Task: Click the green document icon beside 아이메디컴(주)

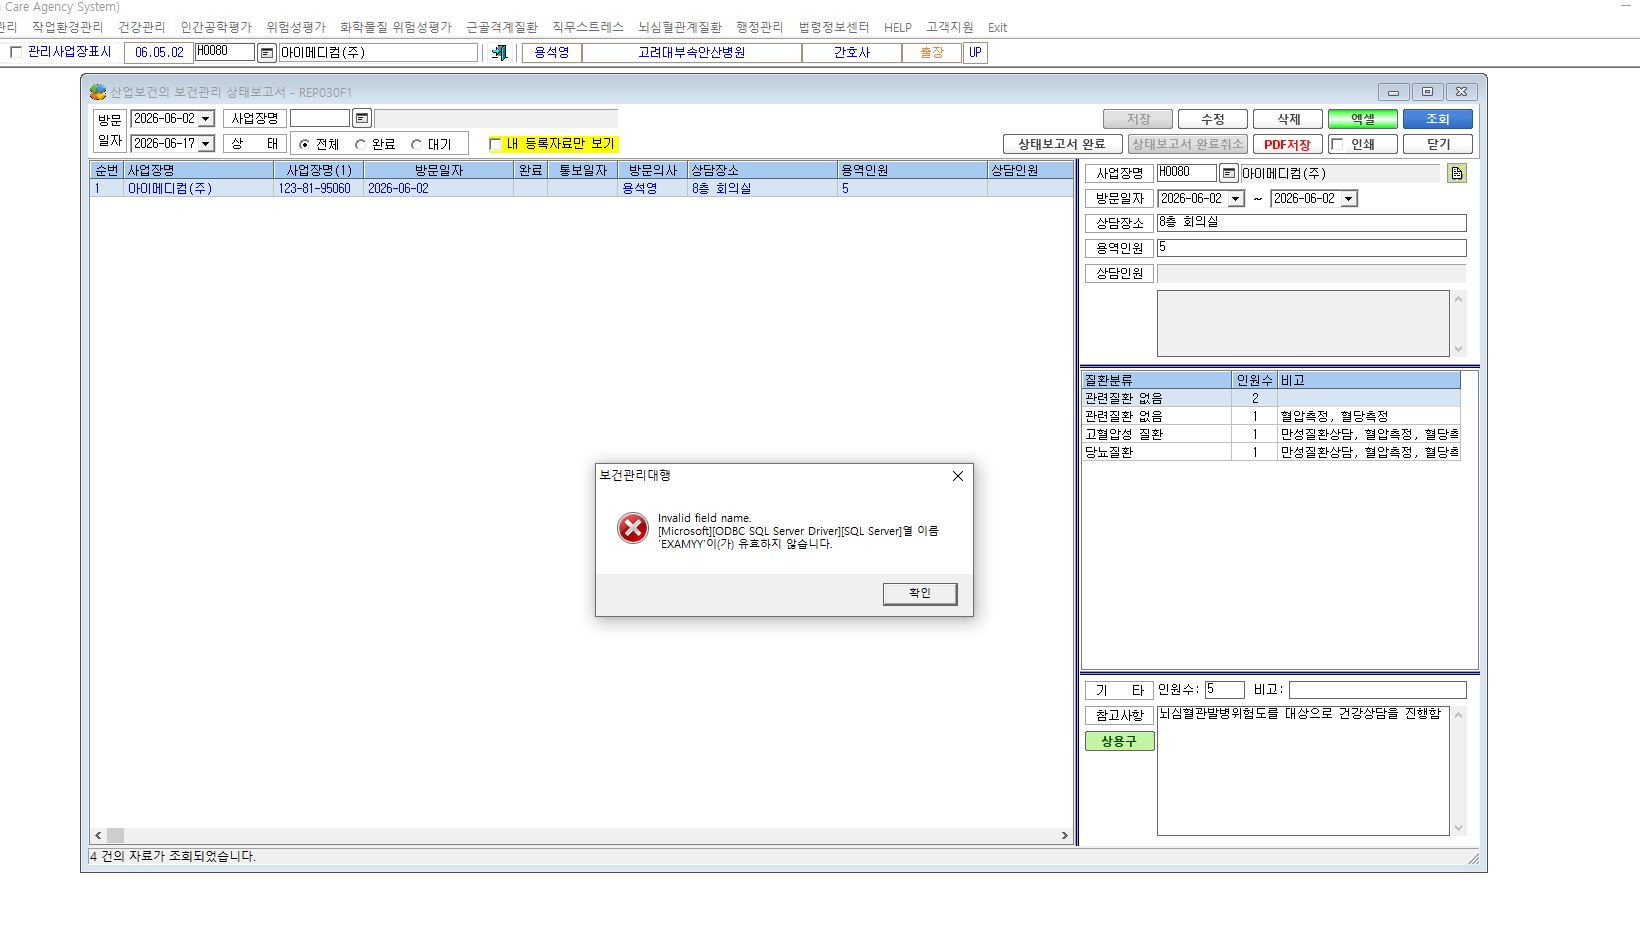Action: 1457,173
